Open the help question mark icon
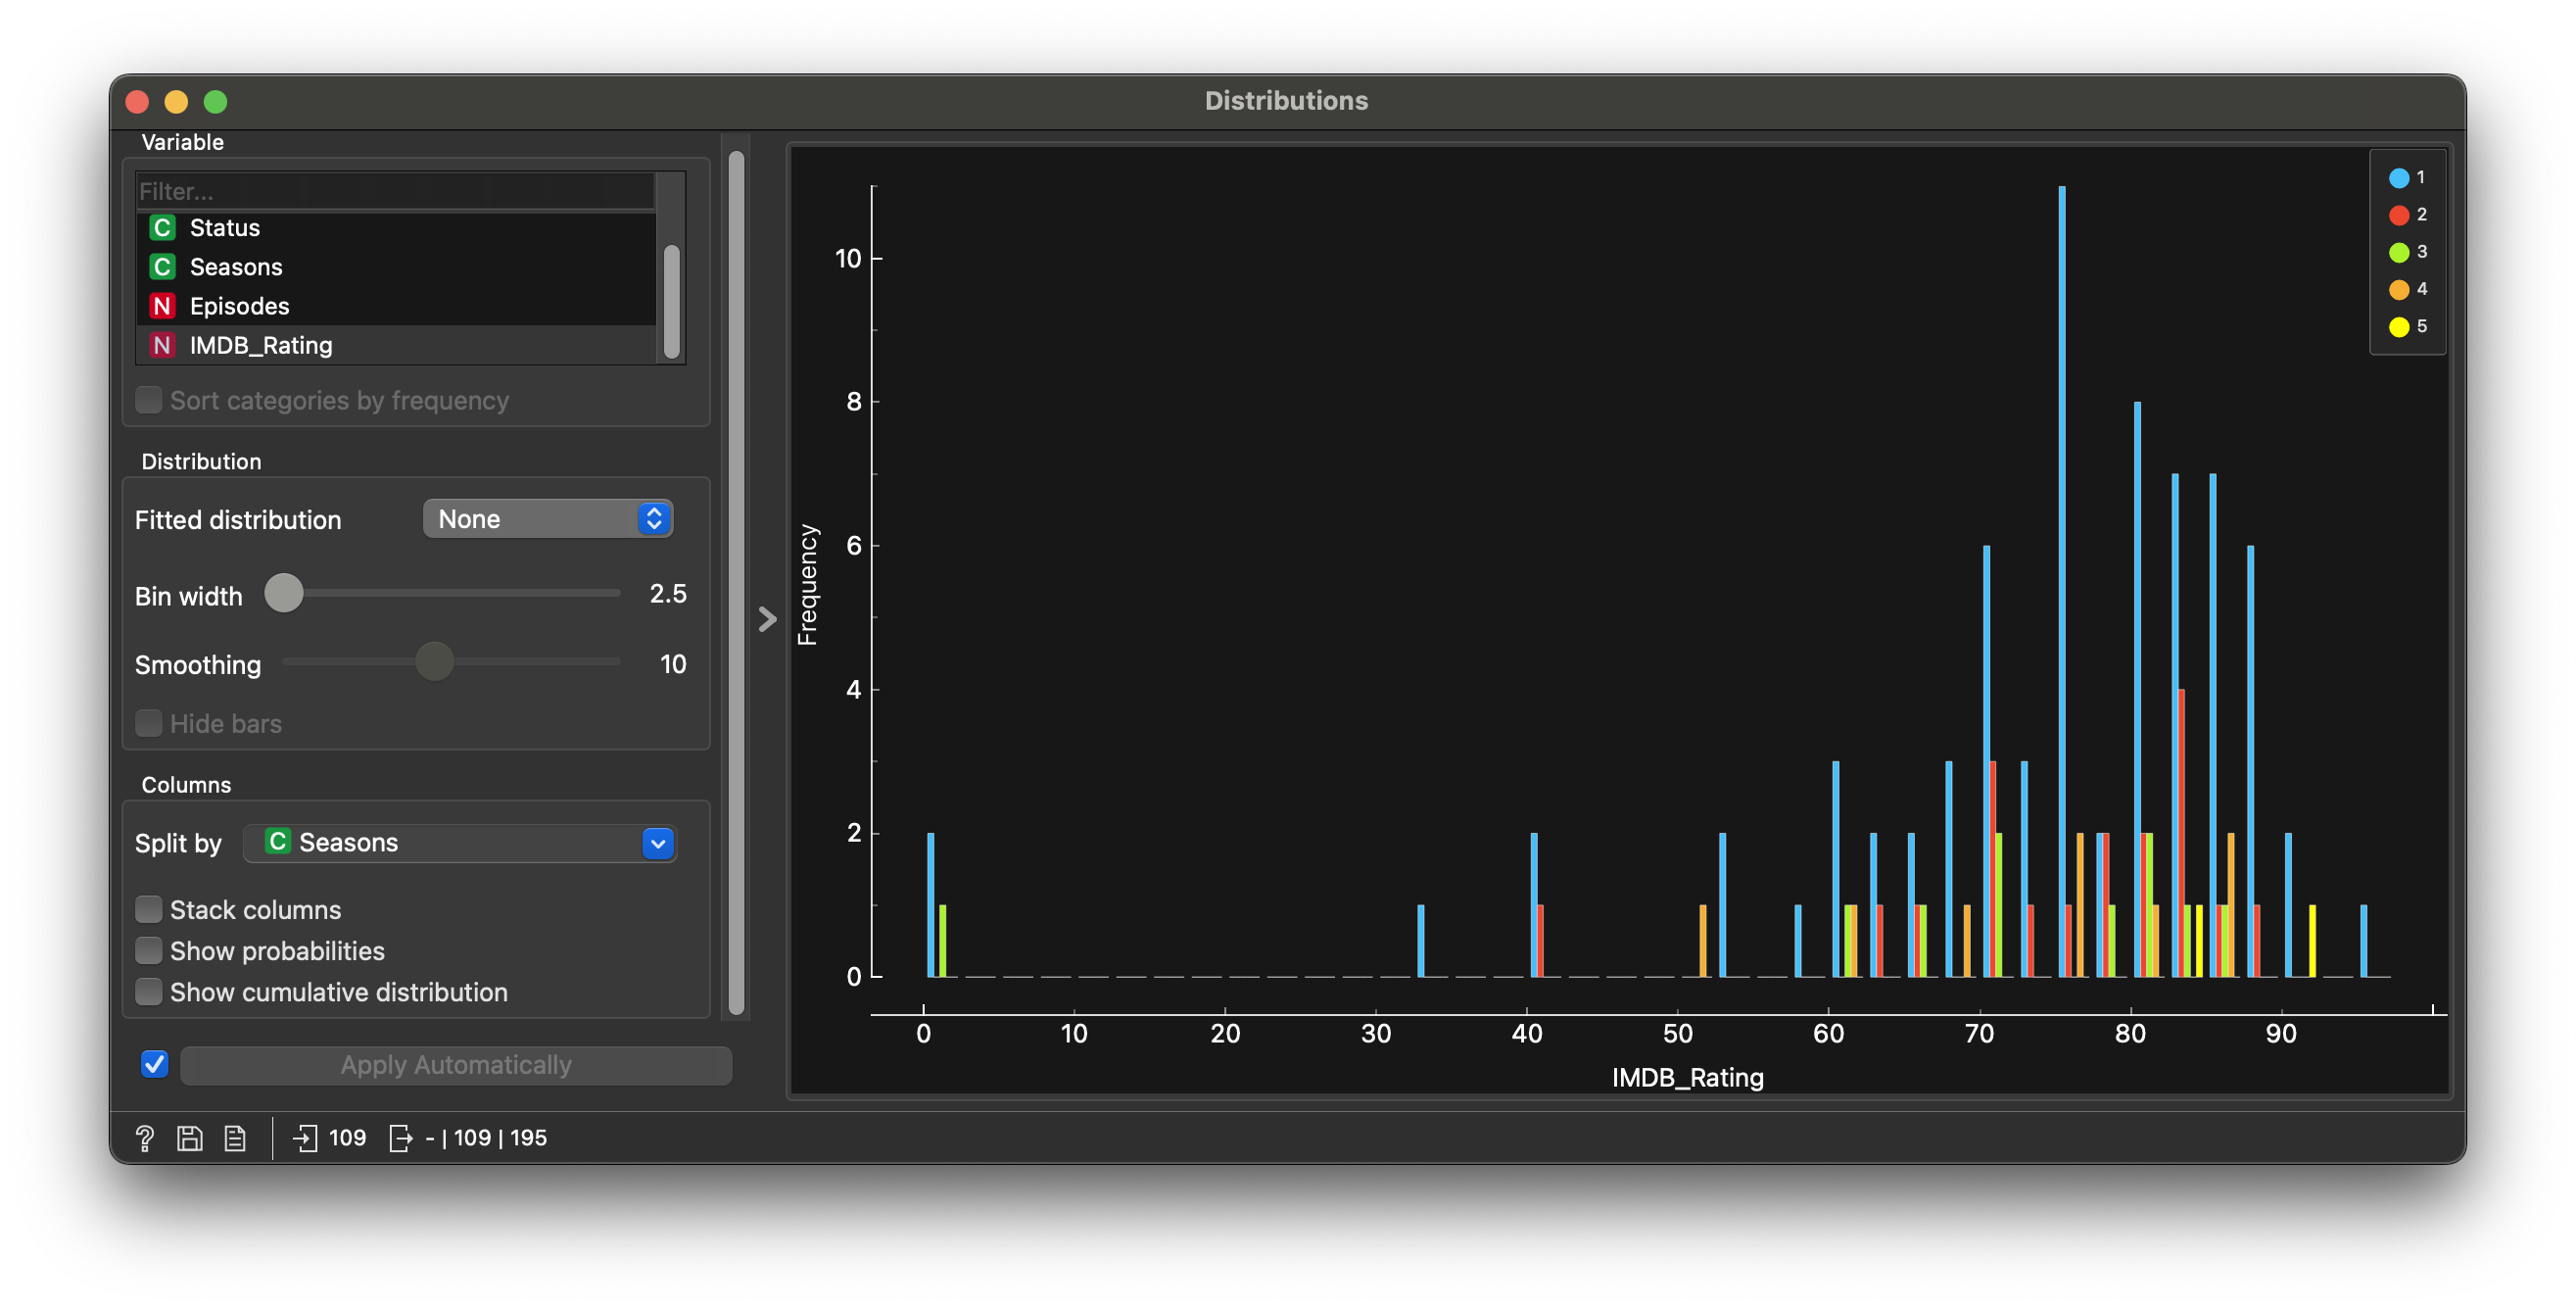This screenshot has width=2576, height=1309. coord(144,1138)
